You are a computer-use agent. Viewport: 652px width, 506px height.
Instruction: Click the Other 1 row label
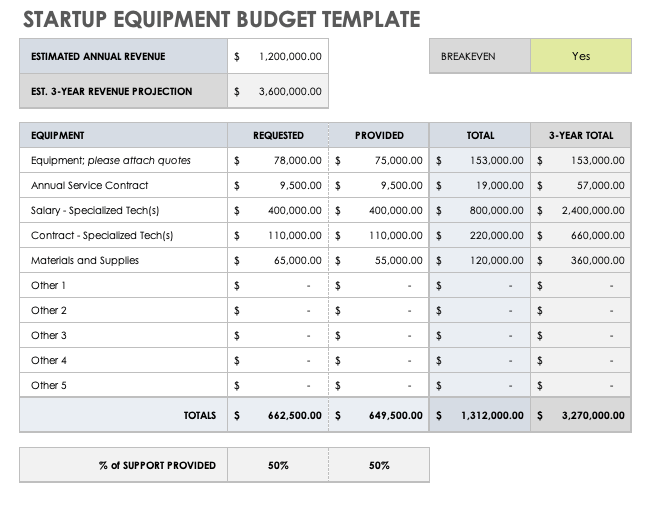(x=50, y=285)
